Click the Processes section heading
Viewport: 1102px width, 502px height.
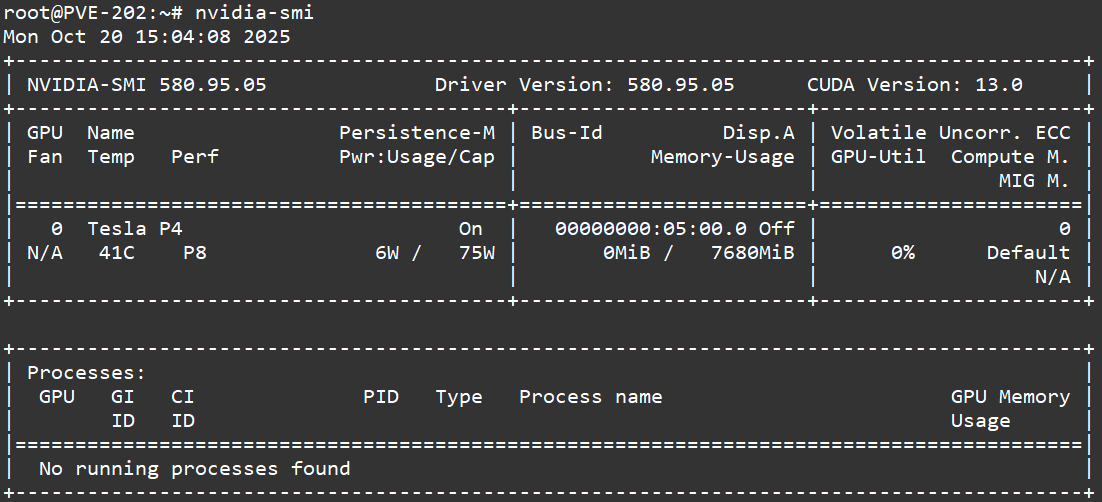tap(86, 373)
